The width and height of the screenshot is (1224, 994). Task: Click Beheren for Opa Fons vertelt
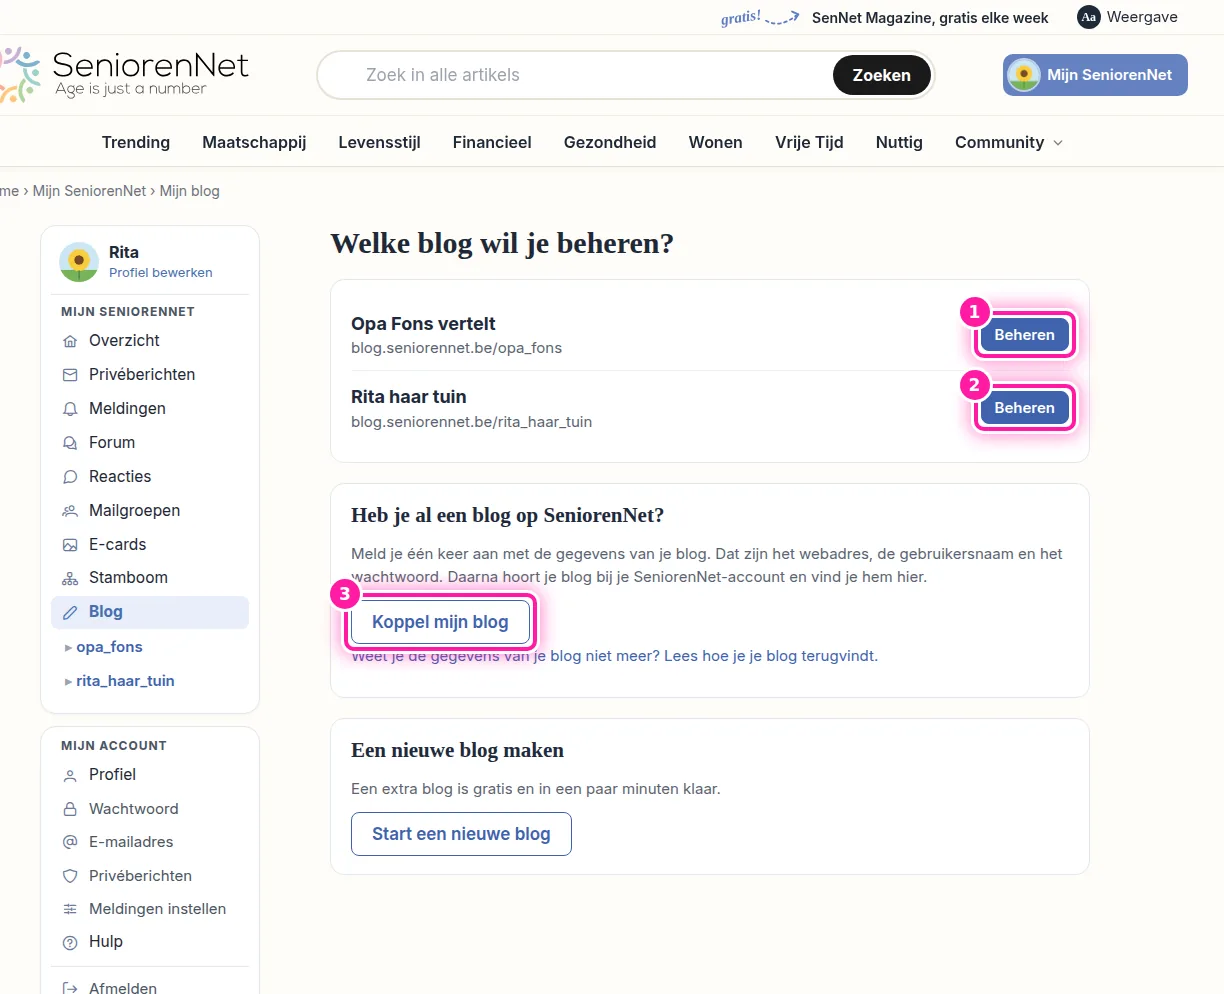coord(1024,335)
